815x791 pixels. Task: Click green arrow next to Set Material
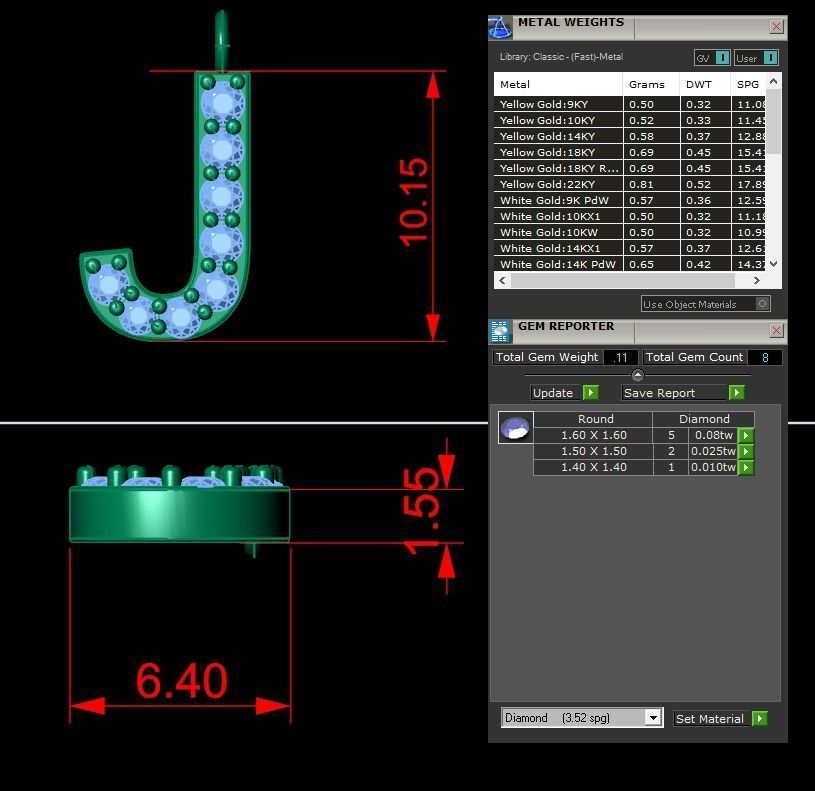coord(759,719)
